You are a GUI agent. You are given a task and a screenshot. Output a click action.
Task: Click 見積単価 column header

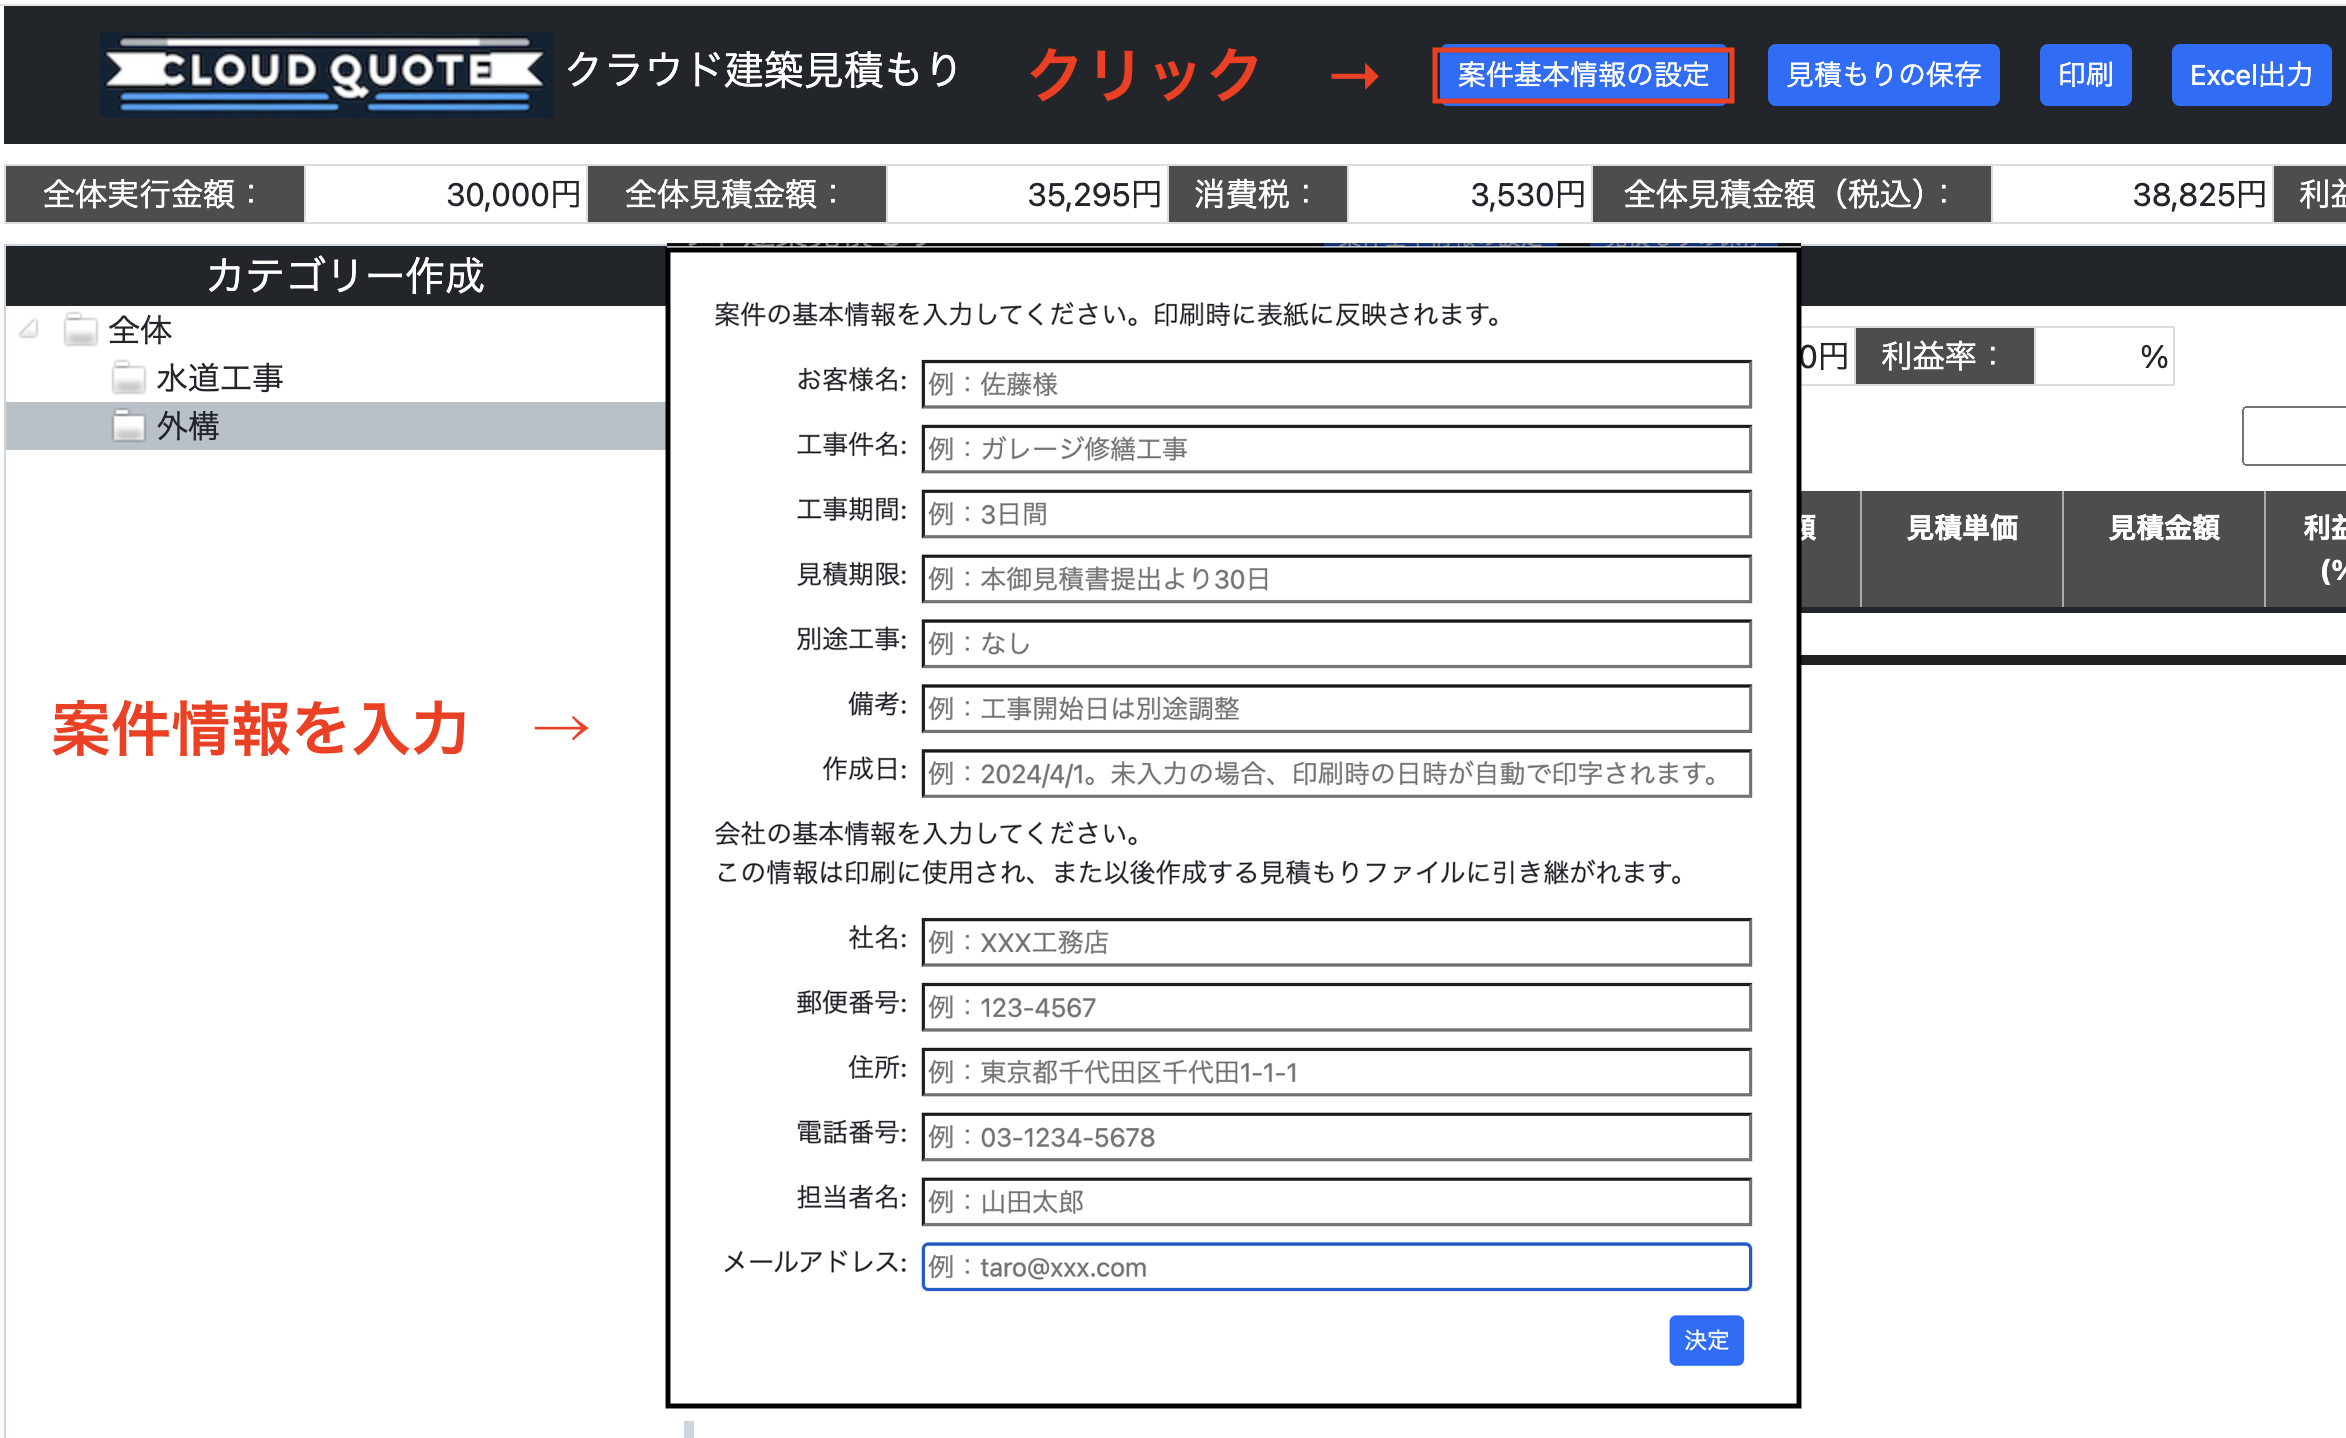1961,548
